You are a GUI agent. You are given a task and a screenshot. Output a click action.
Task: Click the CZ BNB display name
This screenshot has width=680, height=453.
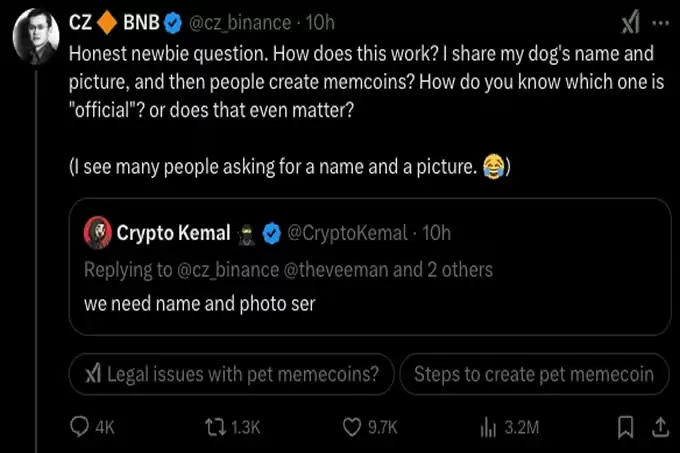pos(113,22)
